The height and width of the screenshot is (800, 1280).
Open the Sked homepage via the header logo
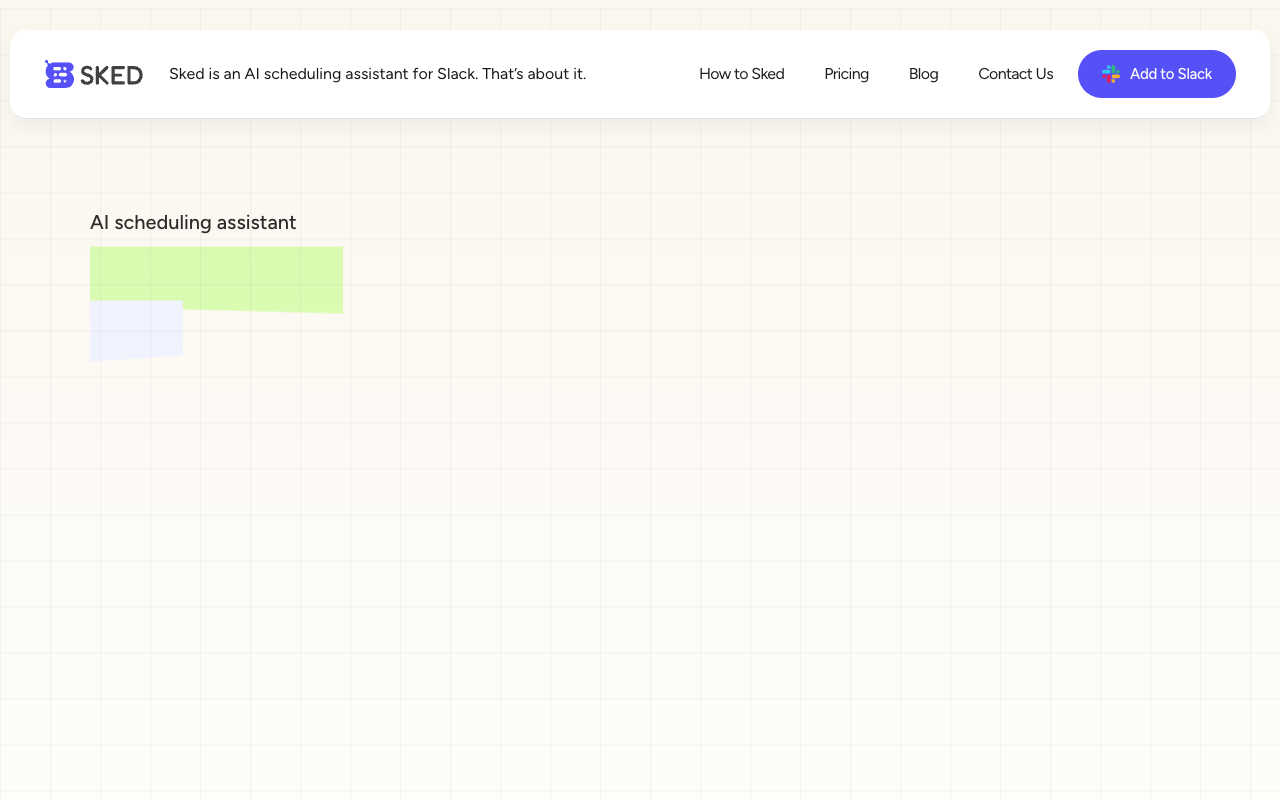(93, 74)
